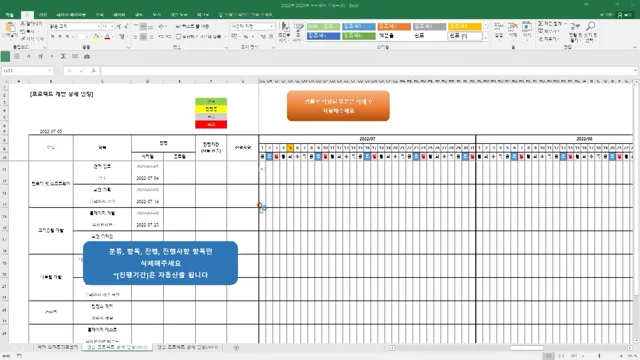The width and height of the screenshot is (640, 360).
Task: Click the Tell Me search box
Action: click(x=246, y=15)
